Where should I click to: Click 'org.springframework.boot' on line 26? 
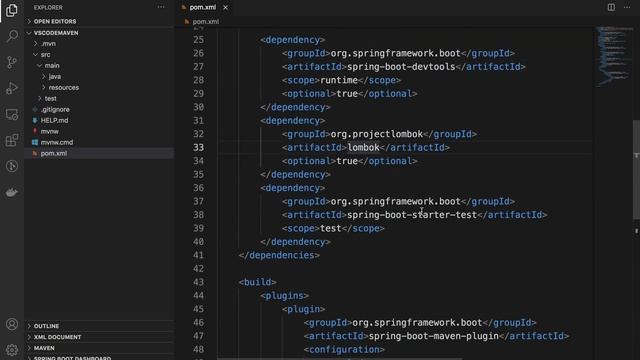pos(396,53)
